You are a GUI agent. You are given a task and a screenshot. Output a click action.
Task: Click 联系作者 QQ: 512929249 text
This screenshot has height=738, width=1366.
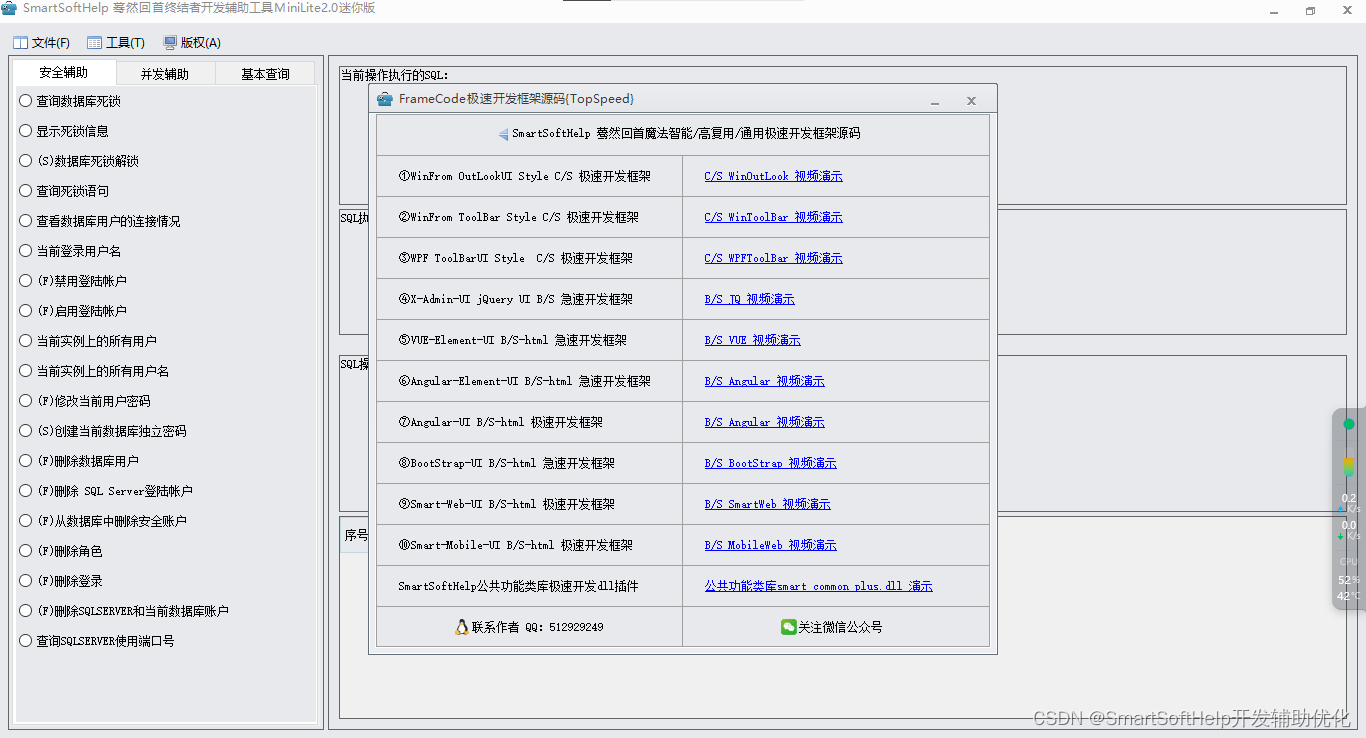(x=537, y=627)
